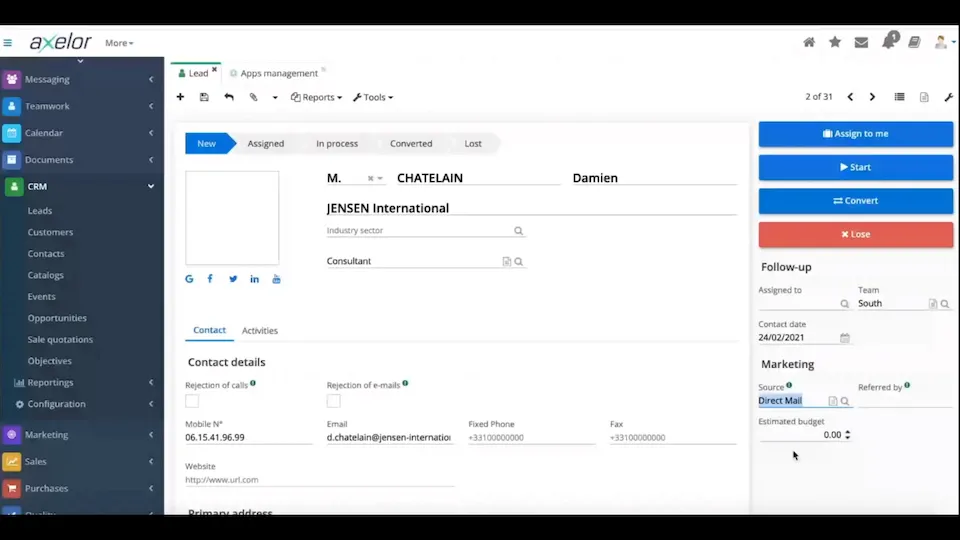Click the add new record plus icon
This screenshot has height=540, width=960.
[x=180, y=97]
